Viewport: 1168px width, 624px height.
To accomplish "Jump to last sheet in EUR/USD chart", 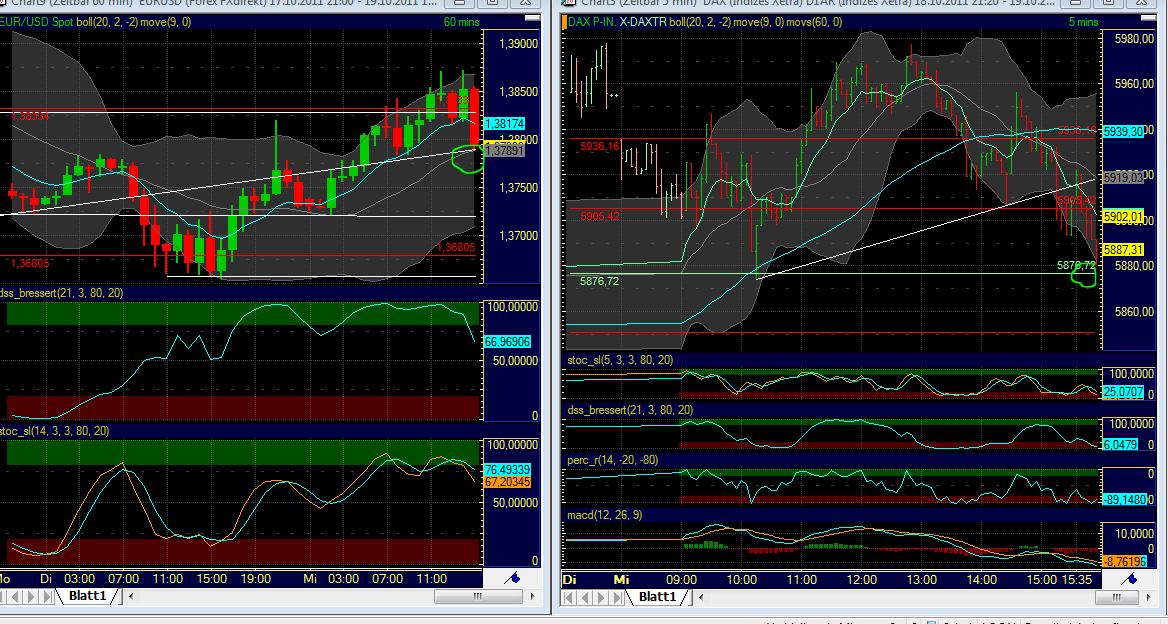I will click(x=46, y=597).
